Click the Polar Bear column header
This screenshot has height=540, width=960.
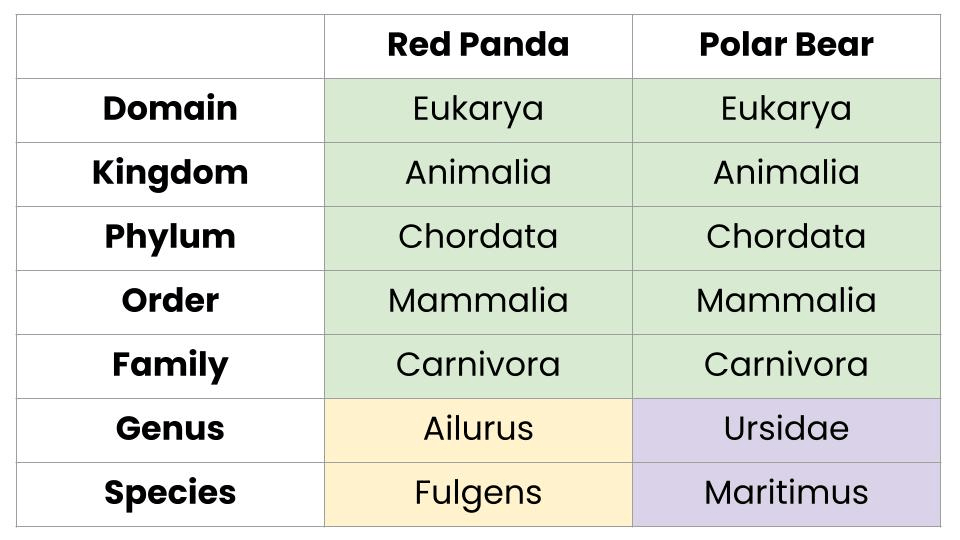786,45
